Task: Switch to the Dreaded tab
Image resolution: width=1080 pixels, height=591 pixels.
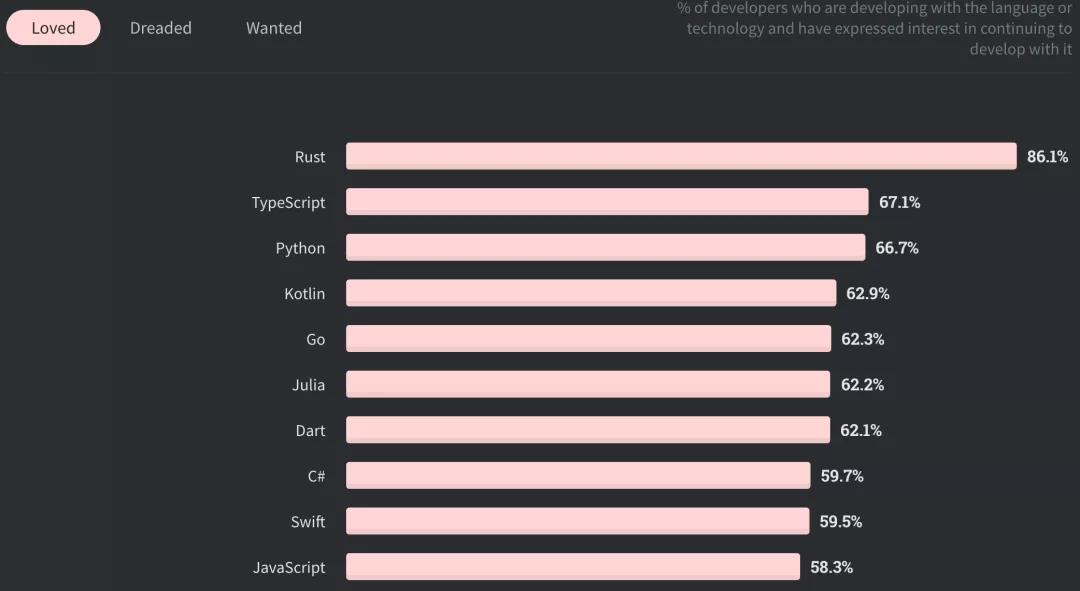Action: click(x=160, y=28)
